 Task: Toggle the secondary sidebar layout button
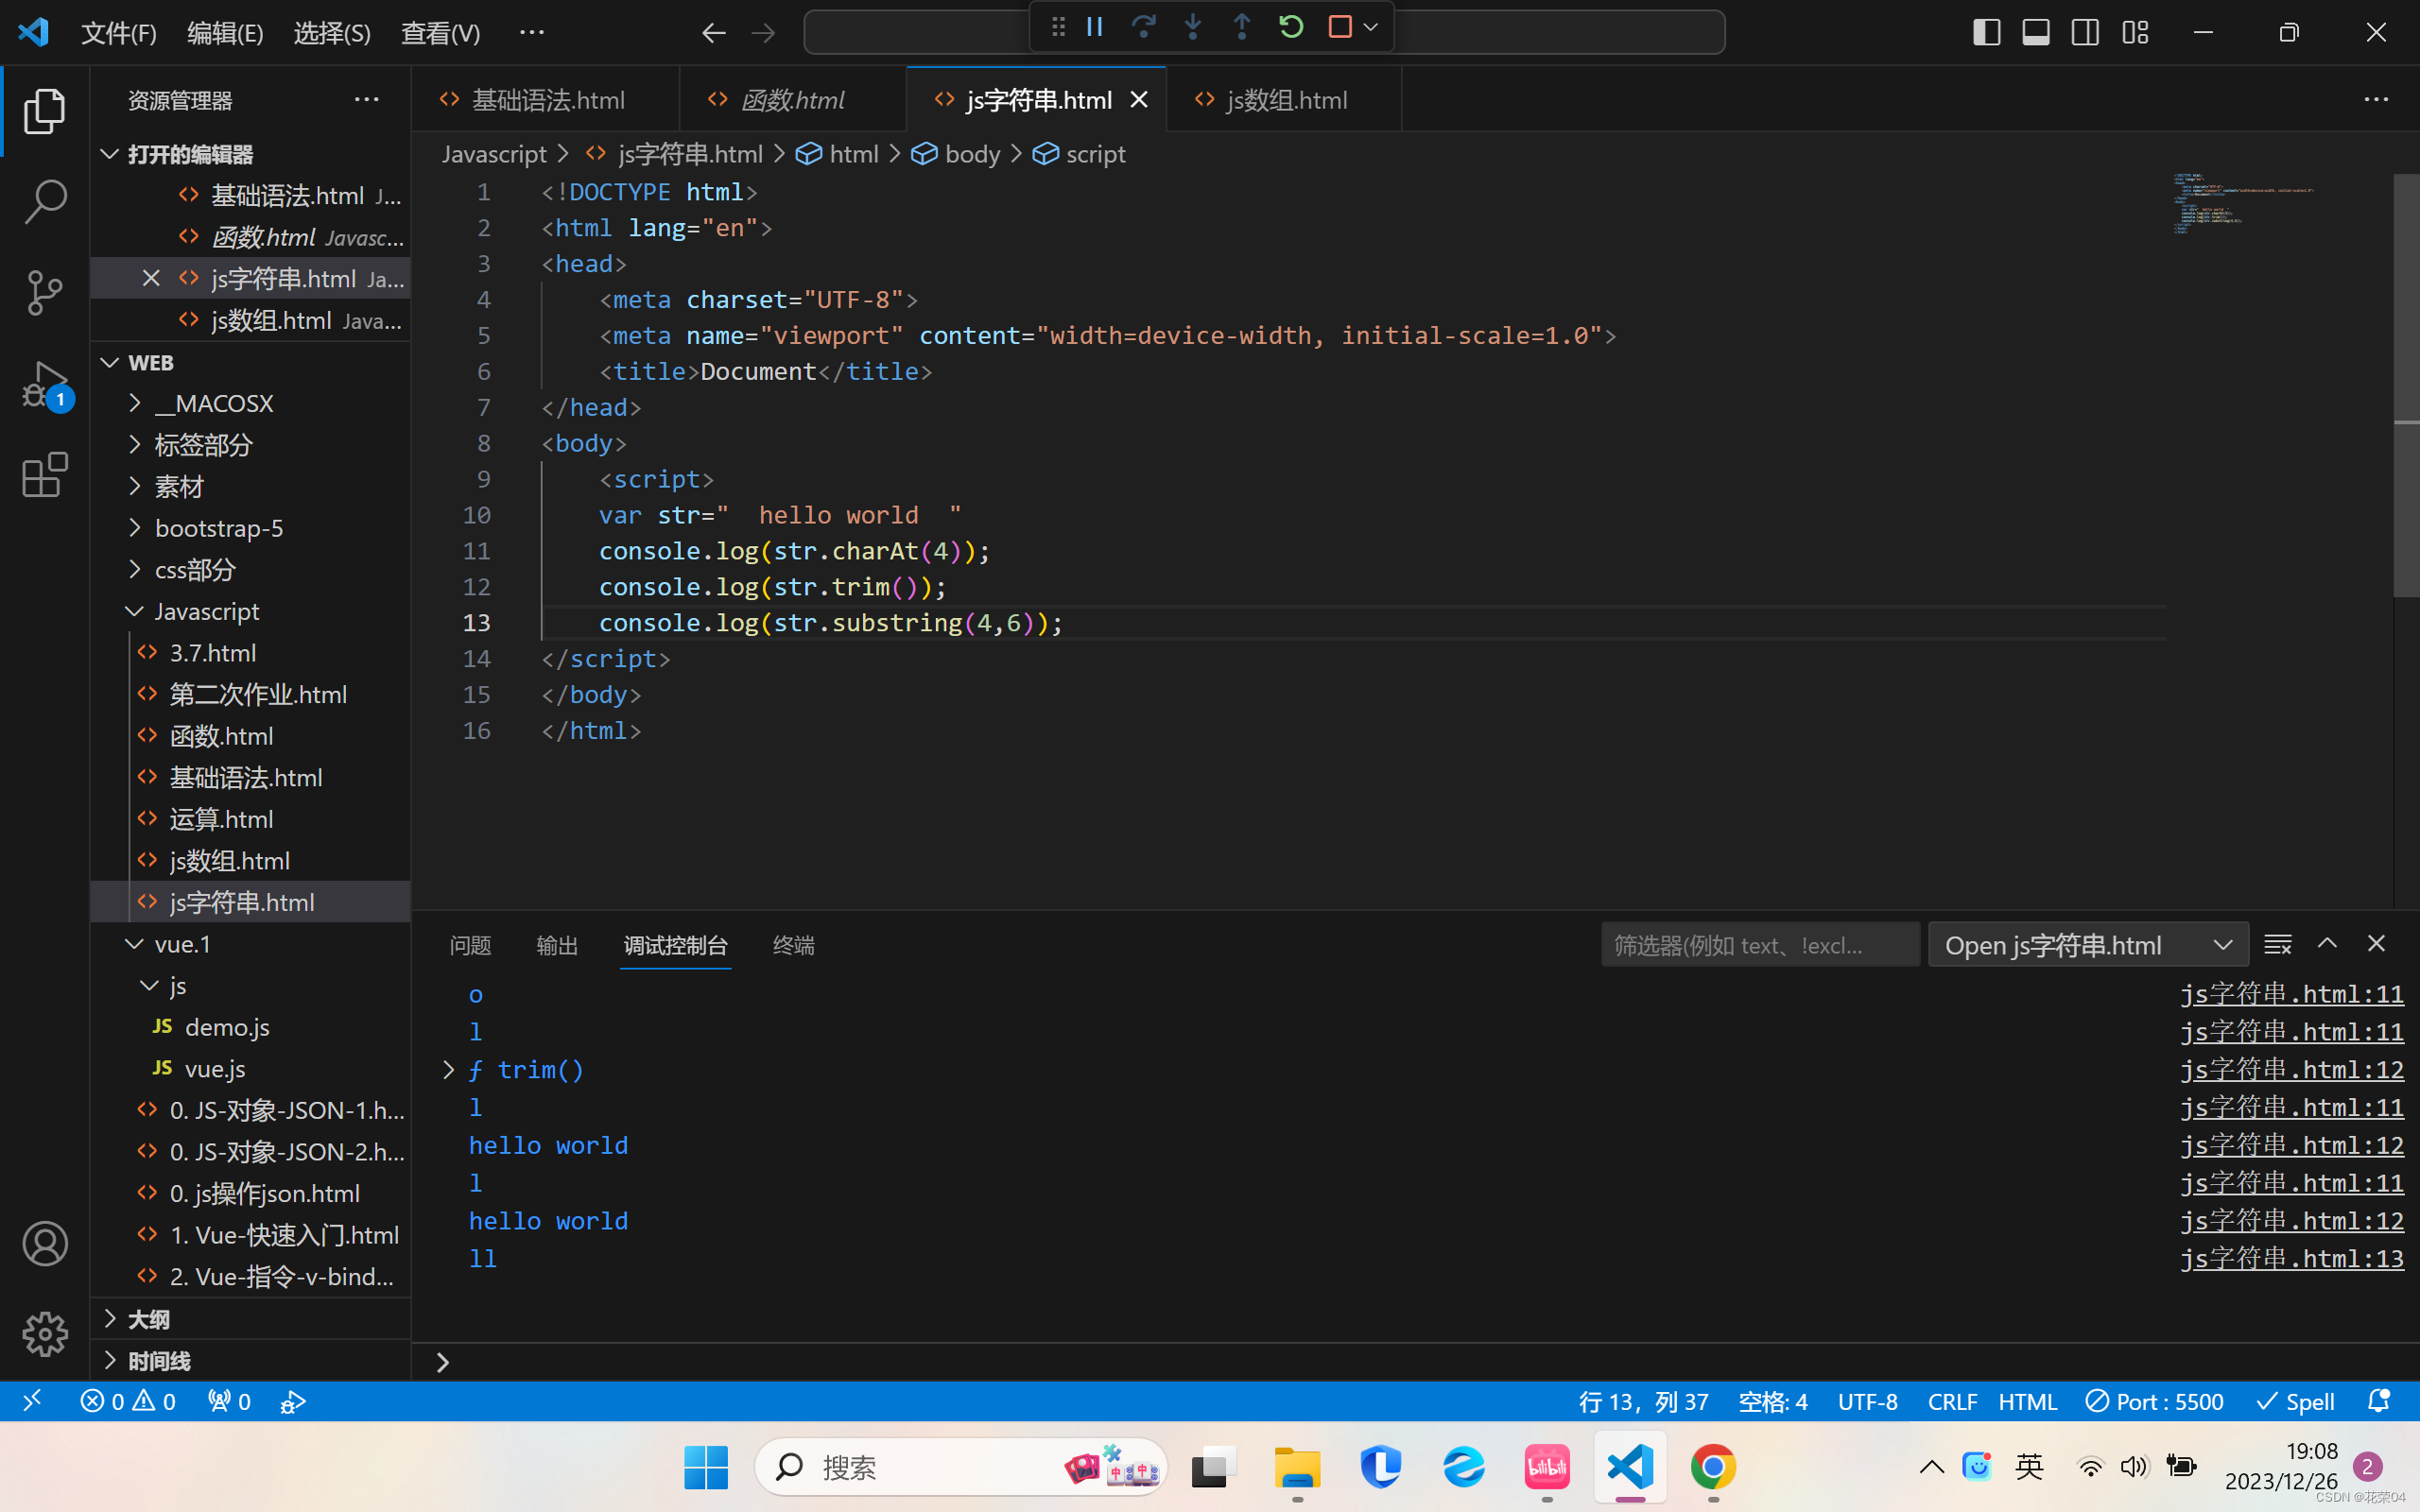(2085, 33)
